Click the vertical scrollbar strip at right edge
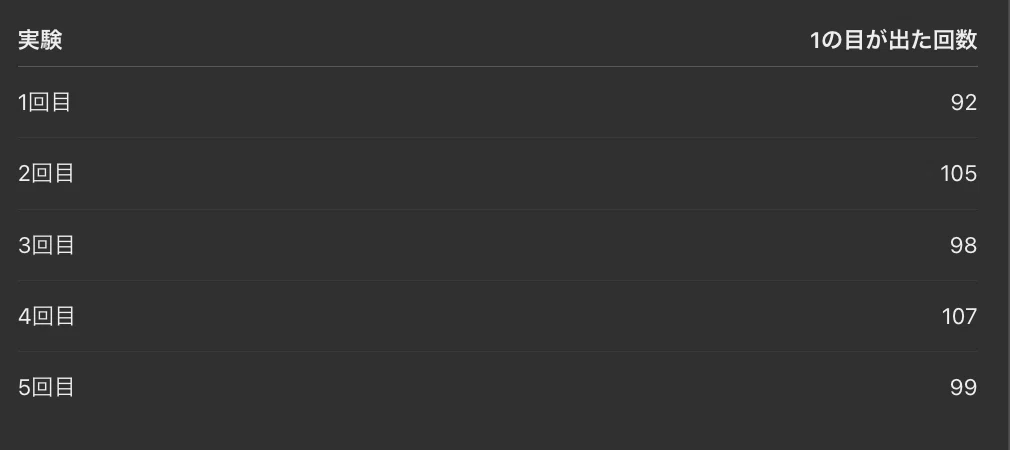This screenshot has height=450, width=1010. [1008, 225]
